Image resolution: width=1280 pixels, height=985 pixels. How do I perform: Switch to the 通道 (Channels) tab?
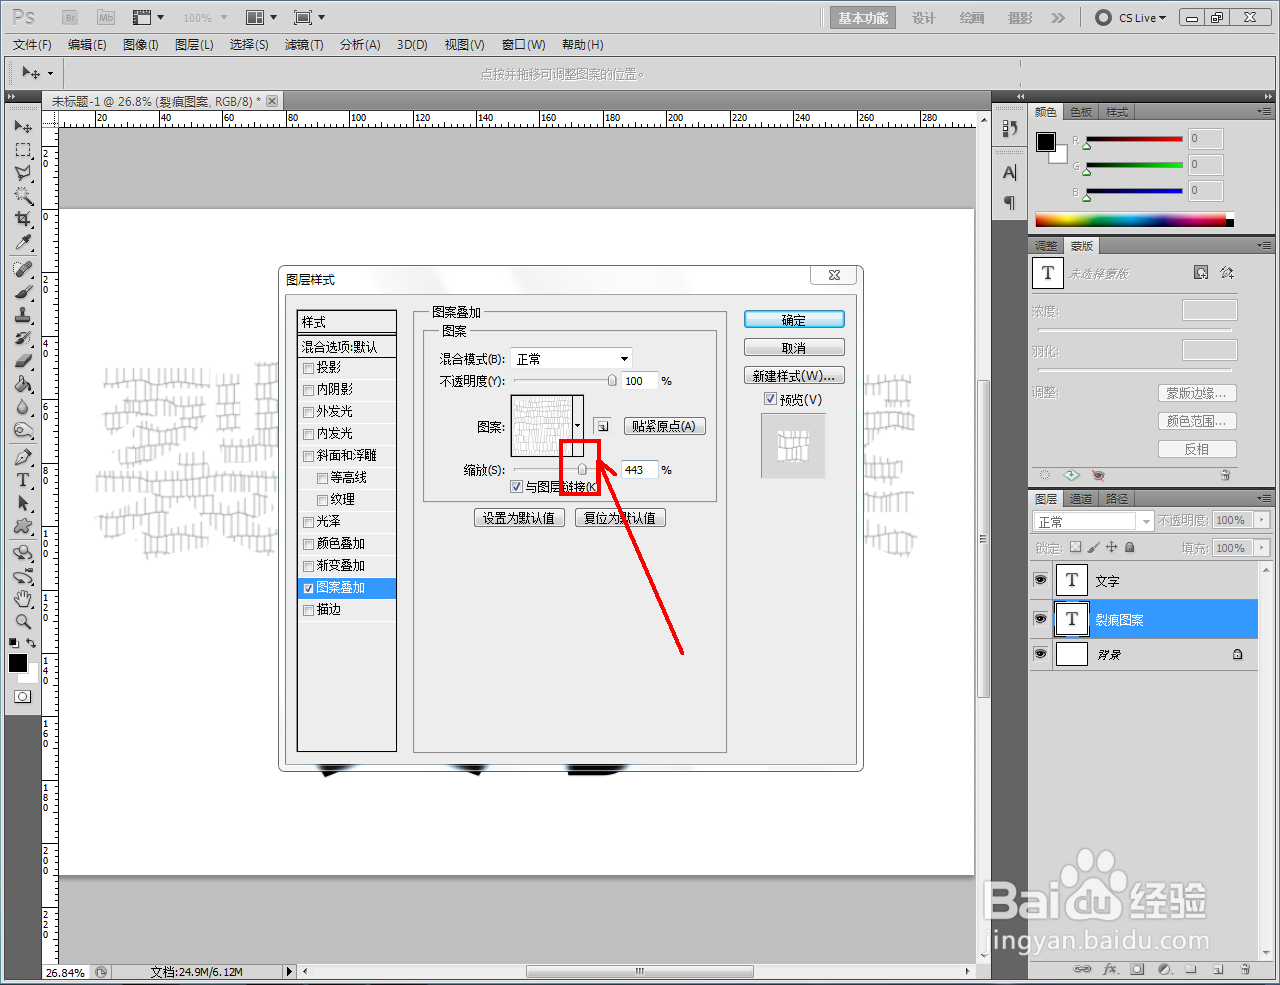click(1080, 498)
